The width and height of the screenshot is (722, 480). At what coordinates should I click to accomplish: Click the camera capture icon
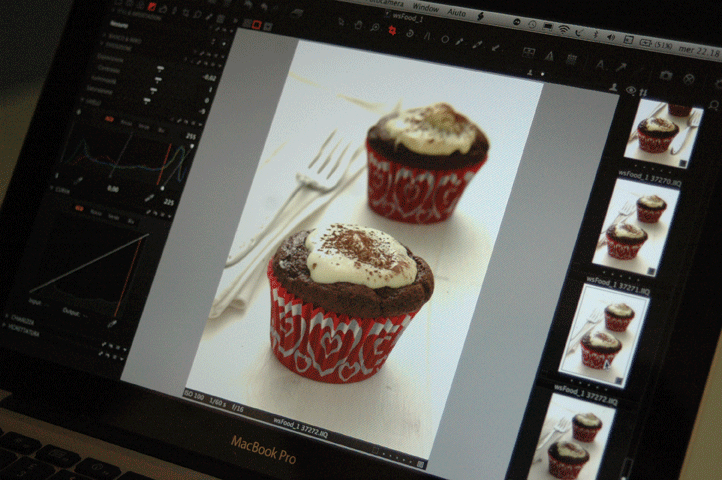pyautogui.click(x=665, y=75)
